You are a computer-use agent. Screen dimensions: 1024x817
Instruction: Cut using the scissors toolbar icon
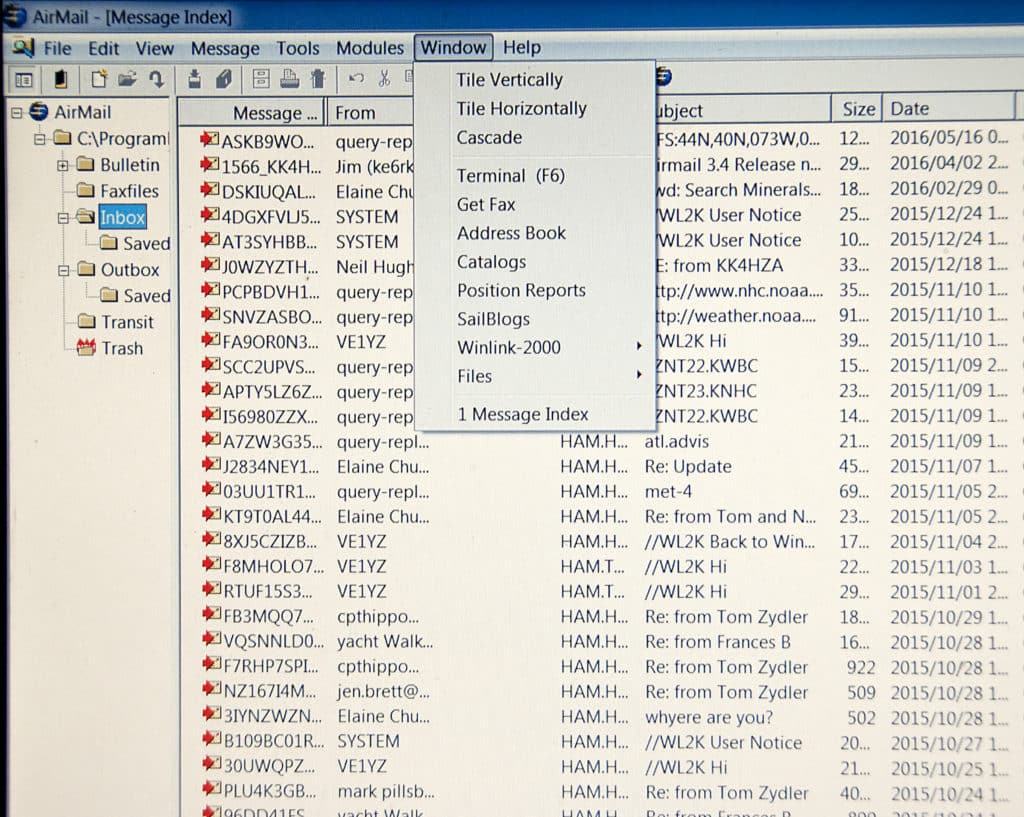pos(385,78)
